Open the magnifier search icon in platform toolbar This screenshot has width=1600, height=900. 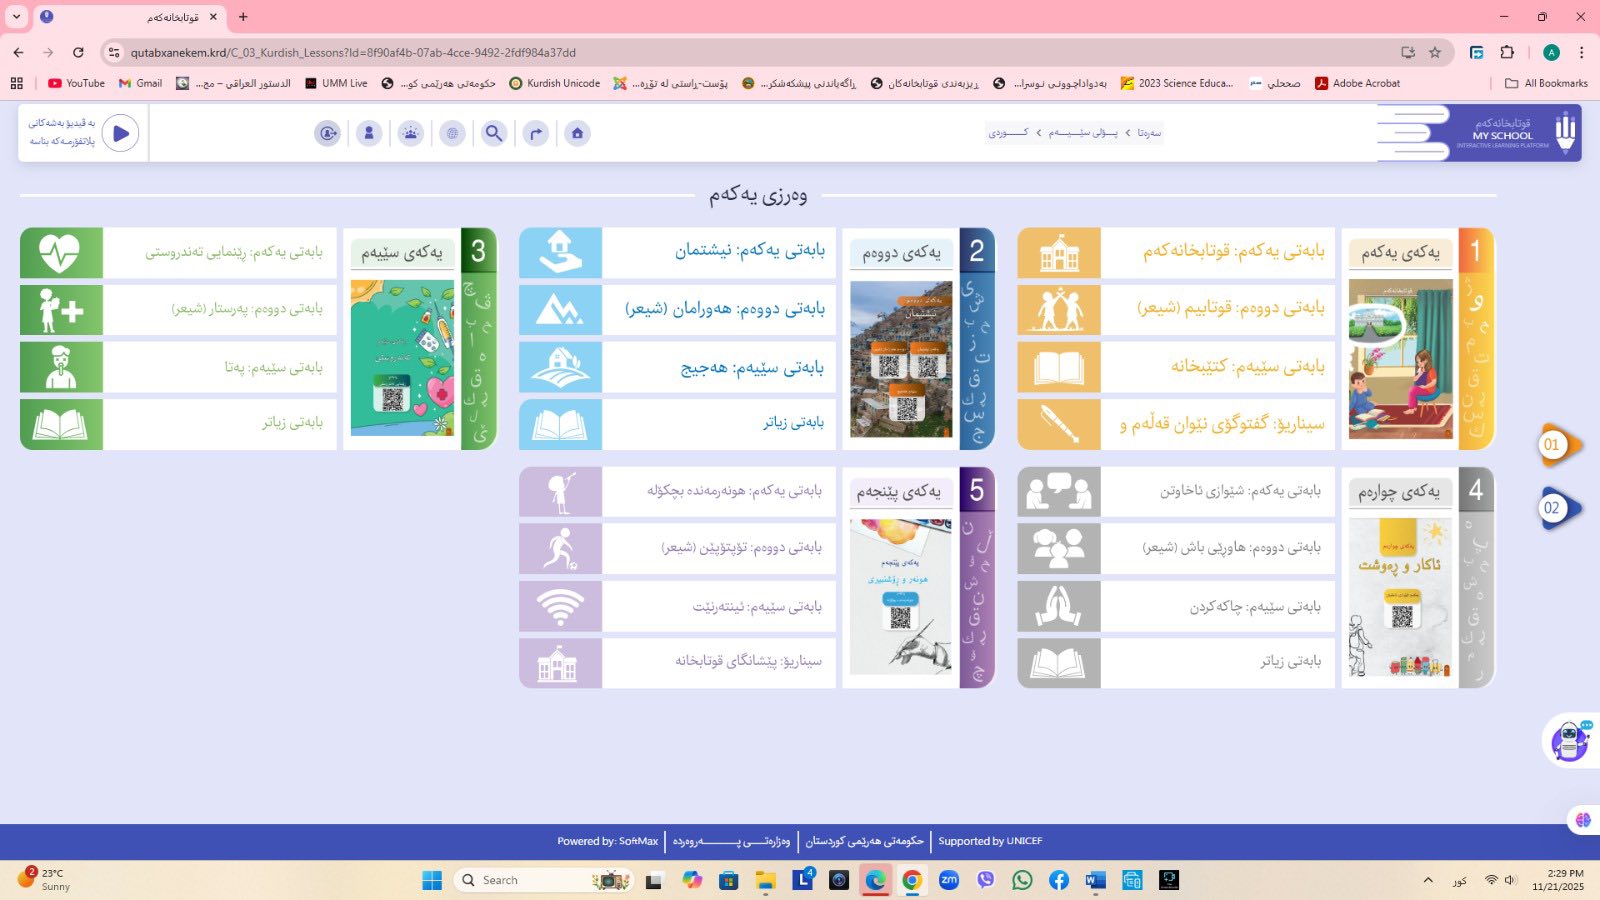coord(494,133)
